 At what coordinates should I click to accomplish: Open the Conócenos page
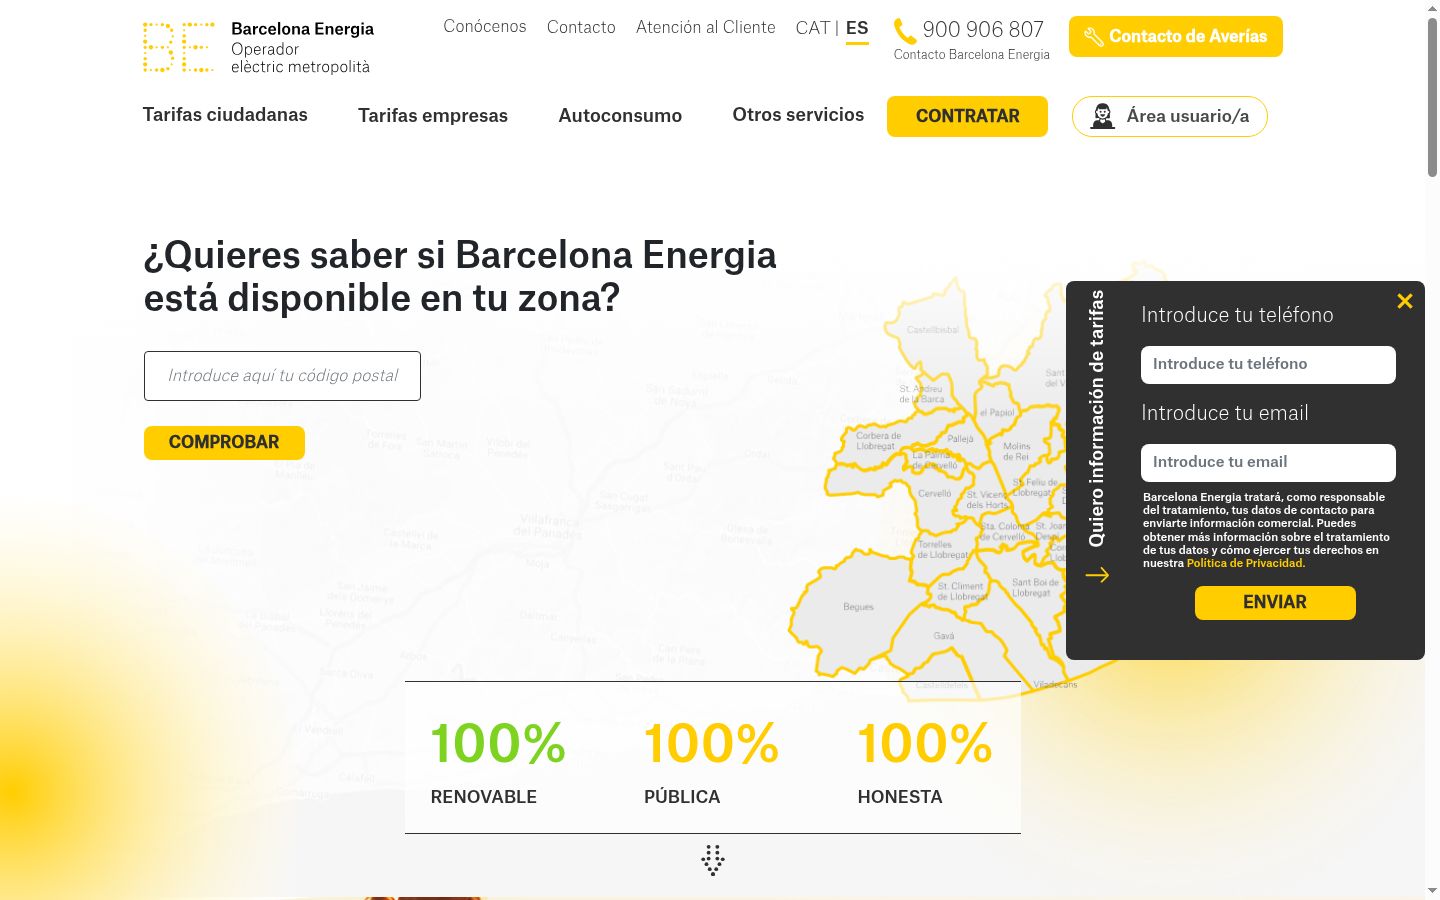[485, 27]
